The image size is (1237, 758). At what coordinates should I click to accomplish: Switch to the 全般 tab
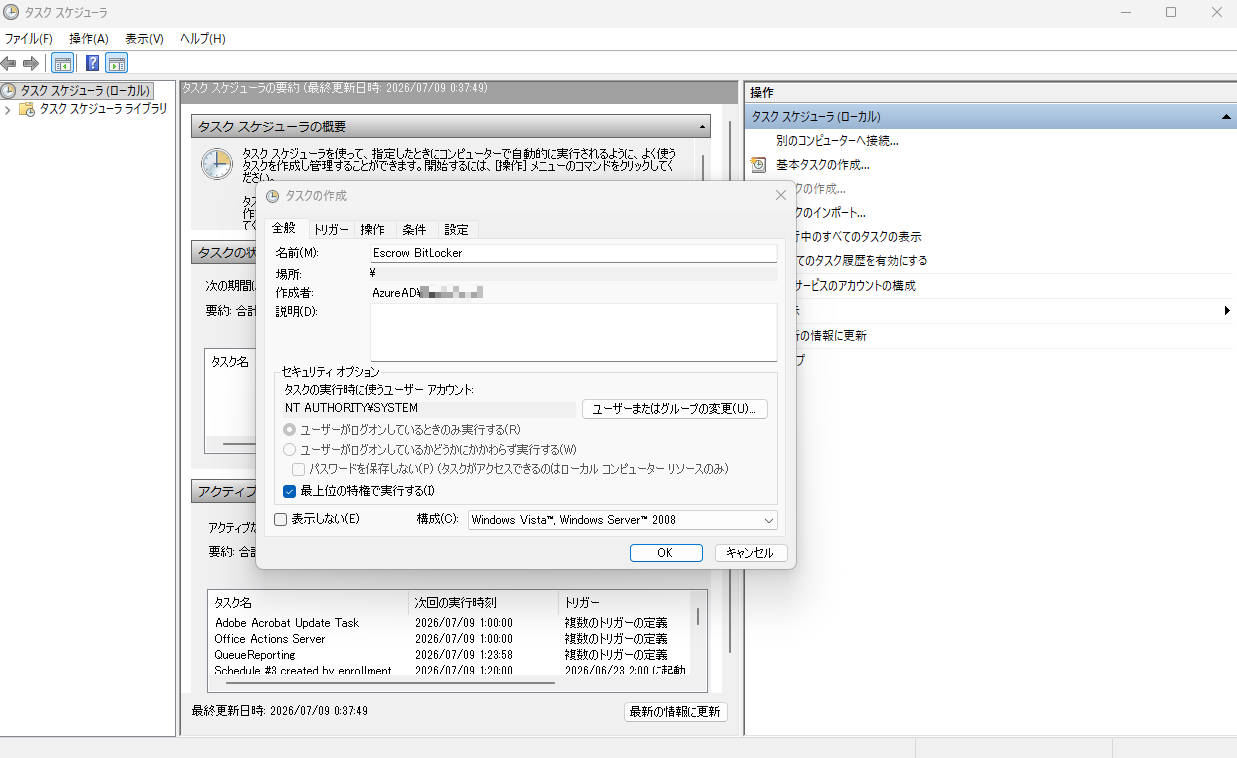[284, 228]
